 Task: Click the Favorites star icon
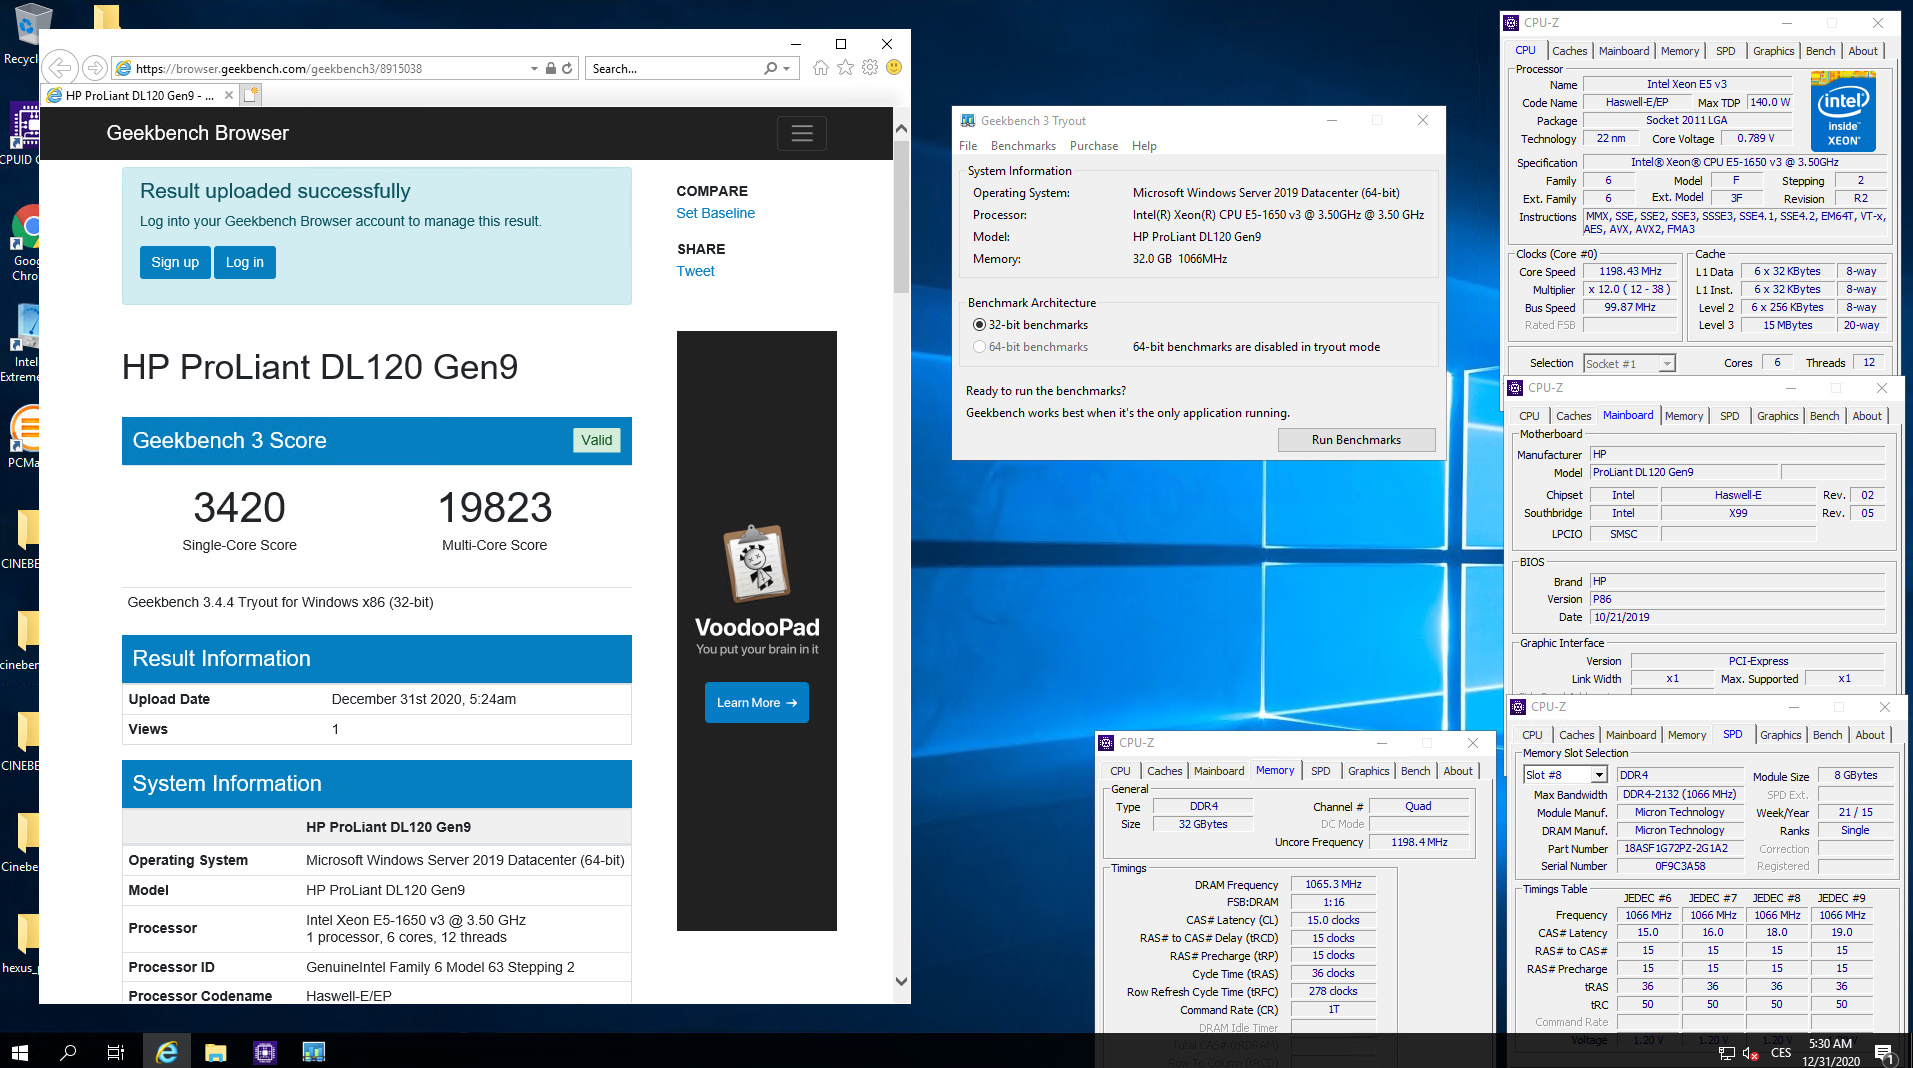tap(846, 67)
